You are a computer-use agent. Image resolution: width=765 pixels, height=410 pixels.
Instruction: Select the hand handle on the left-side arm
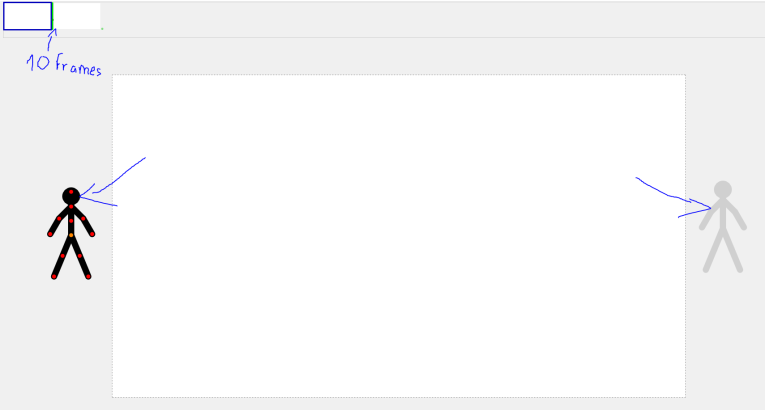50,234
